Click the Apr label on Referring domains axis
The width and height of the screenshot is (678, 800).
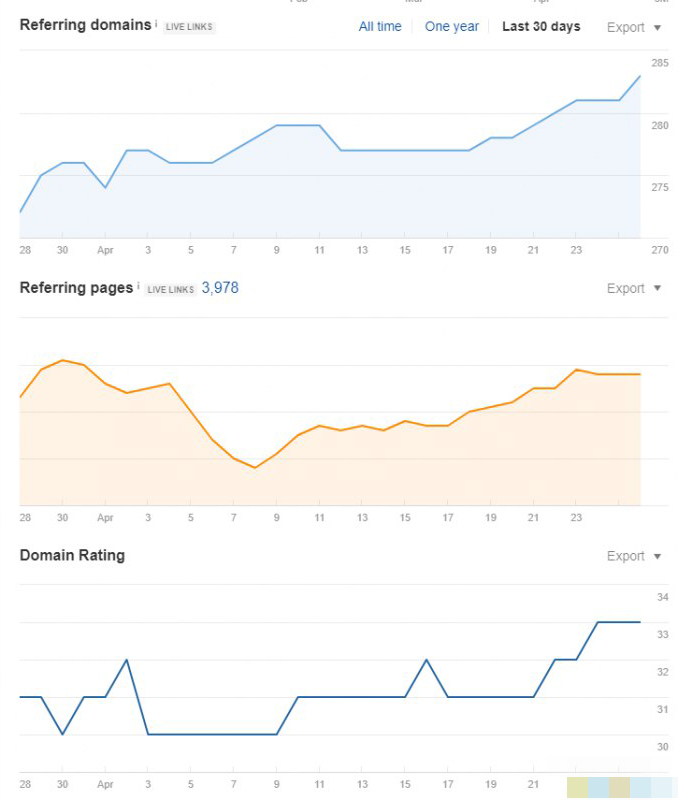tap(105, 250)
